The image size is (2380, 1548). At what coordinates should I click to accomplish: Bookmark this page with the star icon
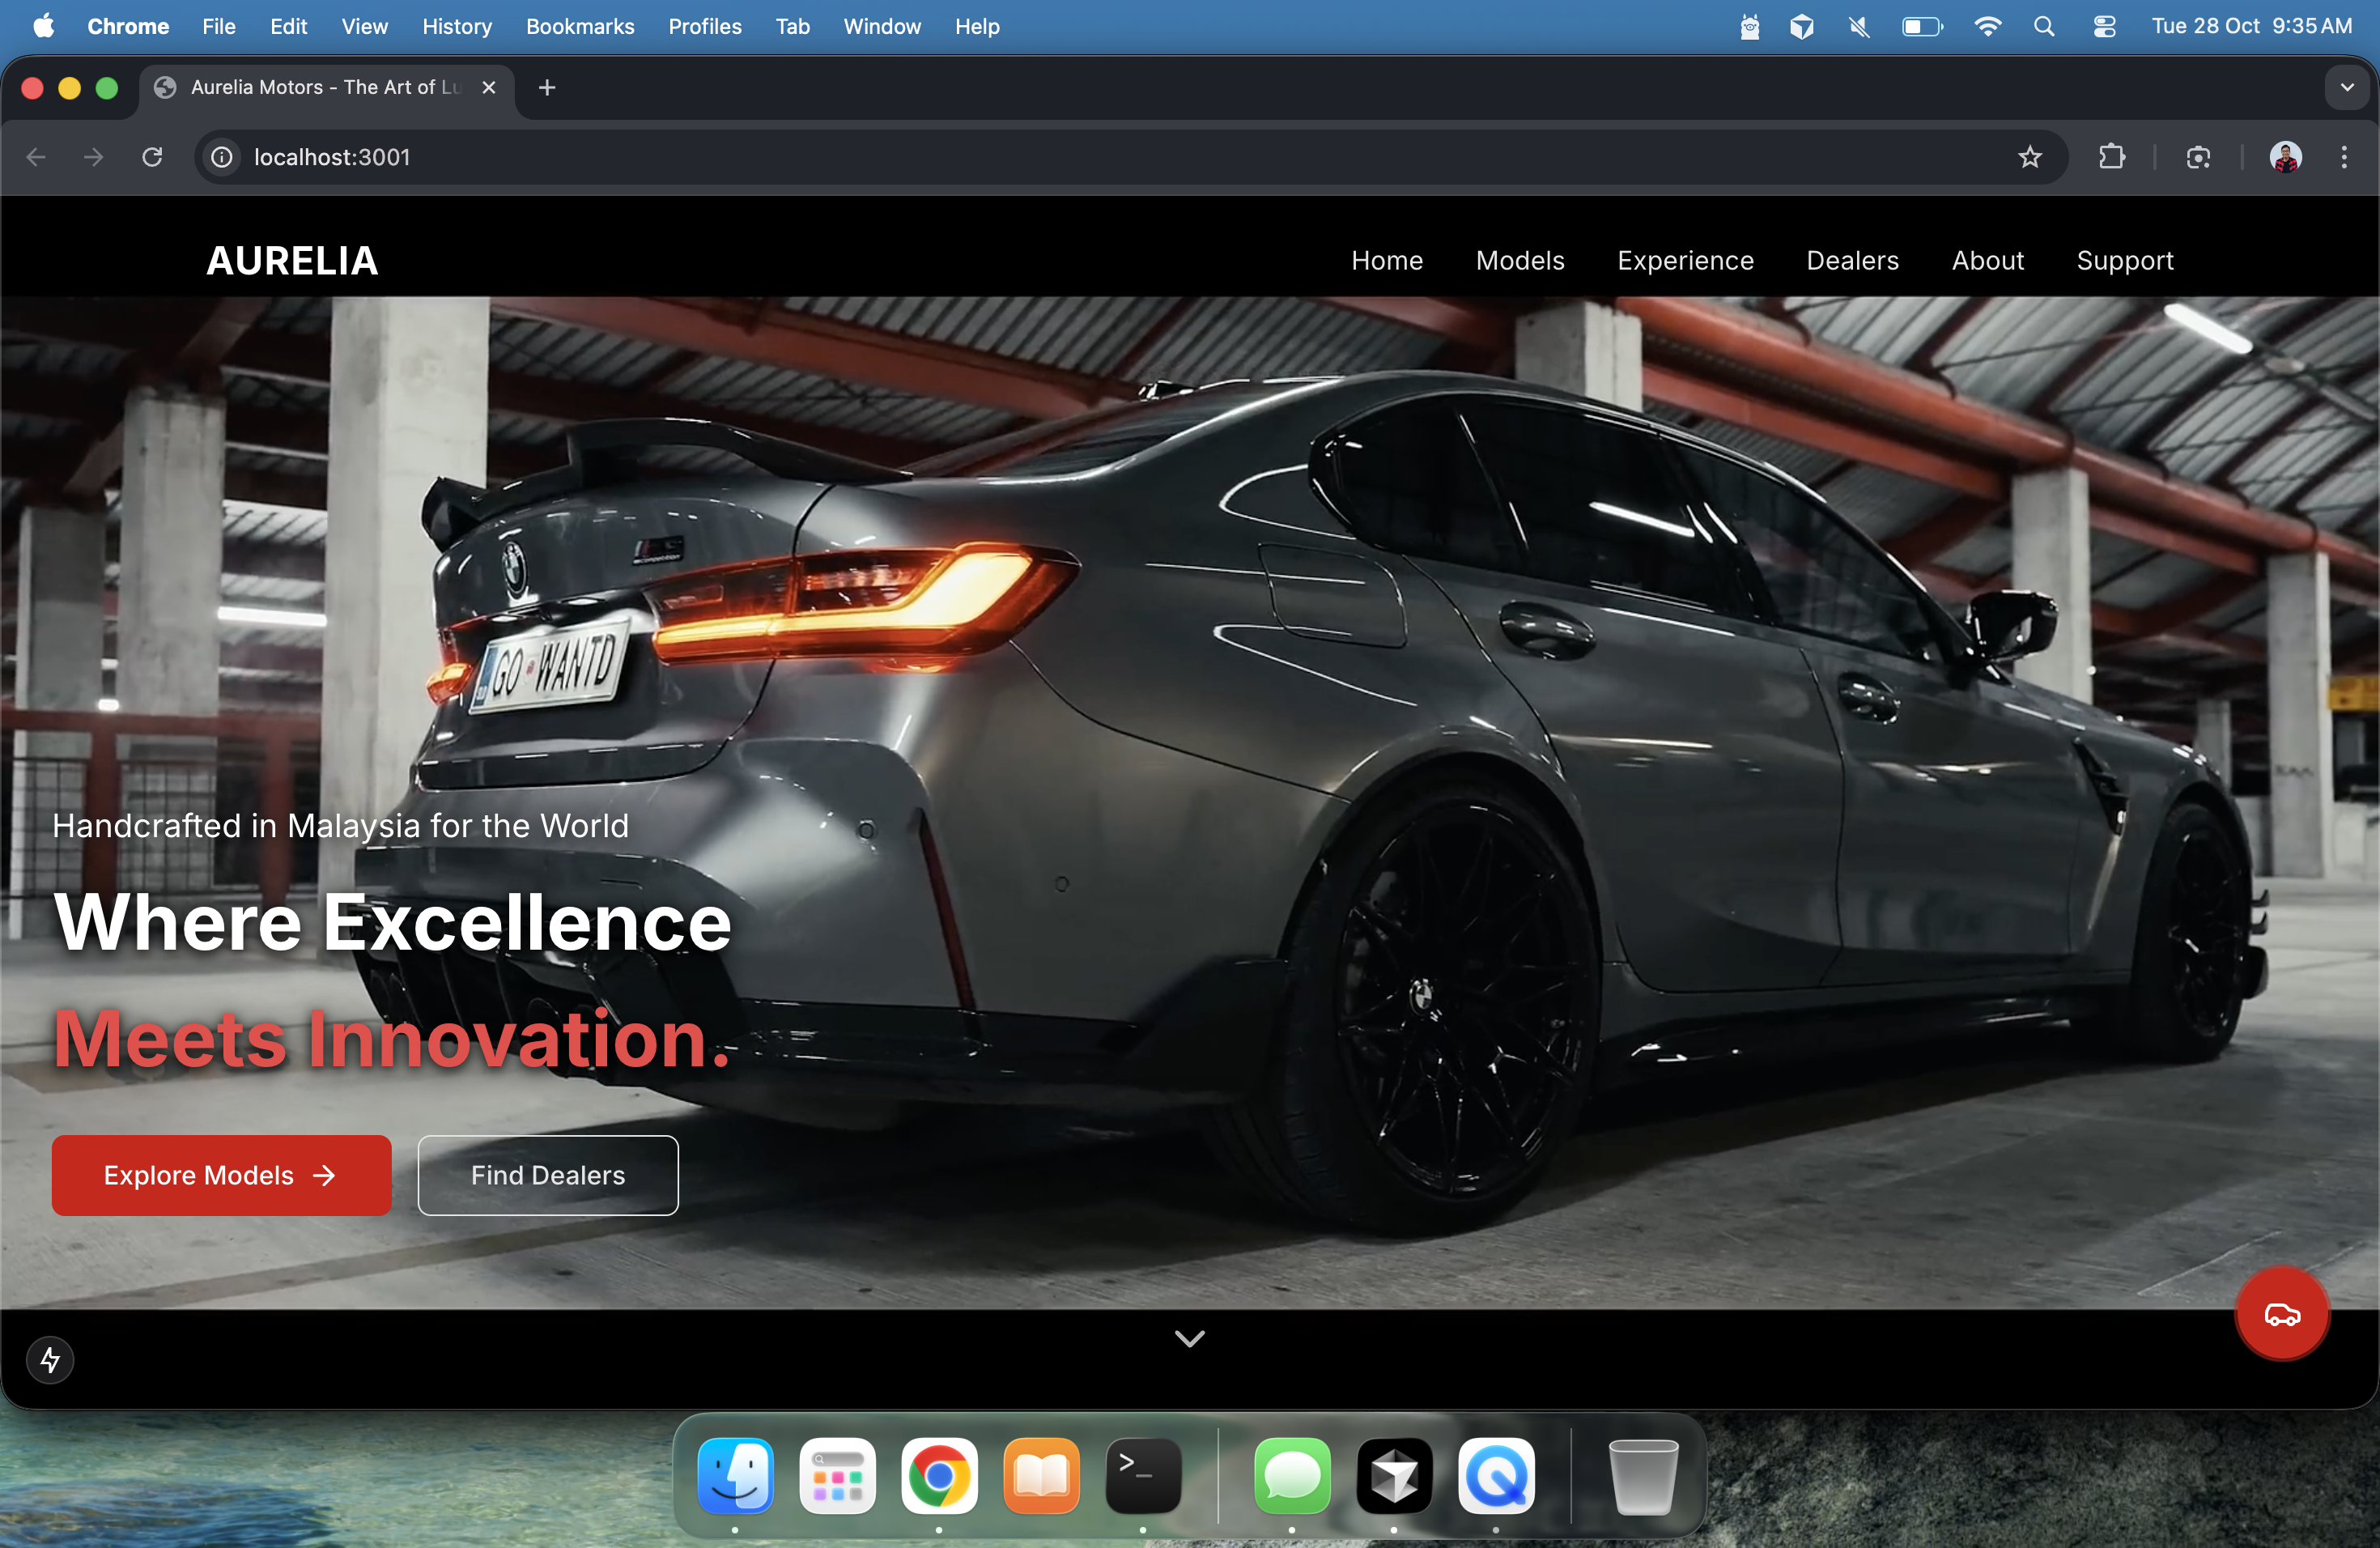[x=2029, y=157]
